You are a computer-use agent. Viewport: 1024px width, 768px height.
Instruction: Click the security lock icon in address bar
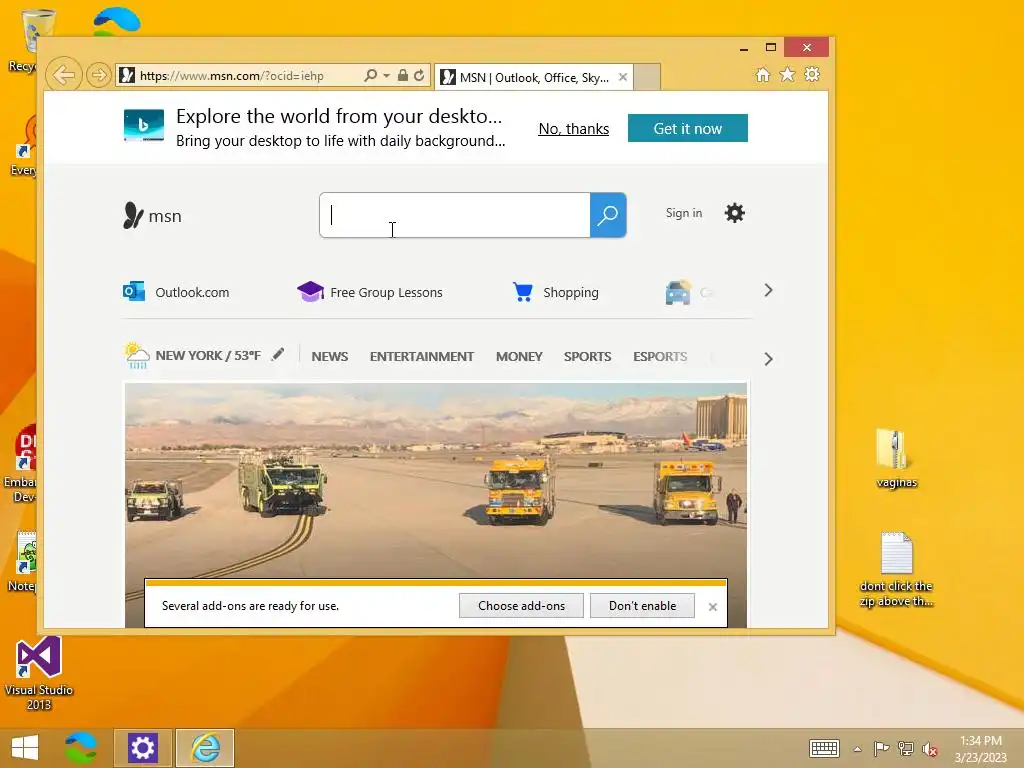pyautogui.click(x=403, y=76)
